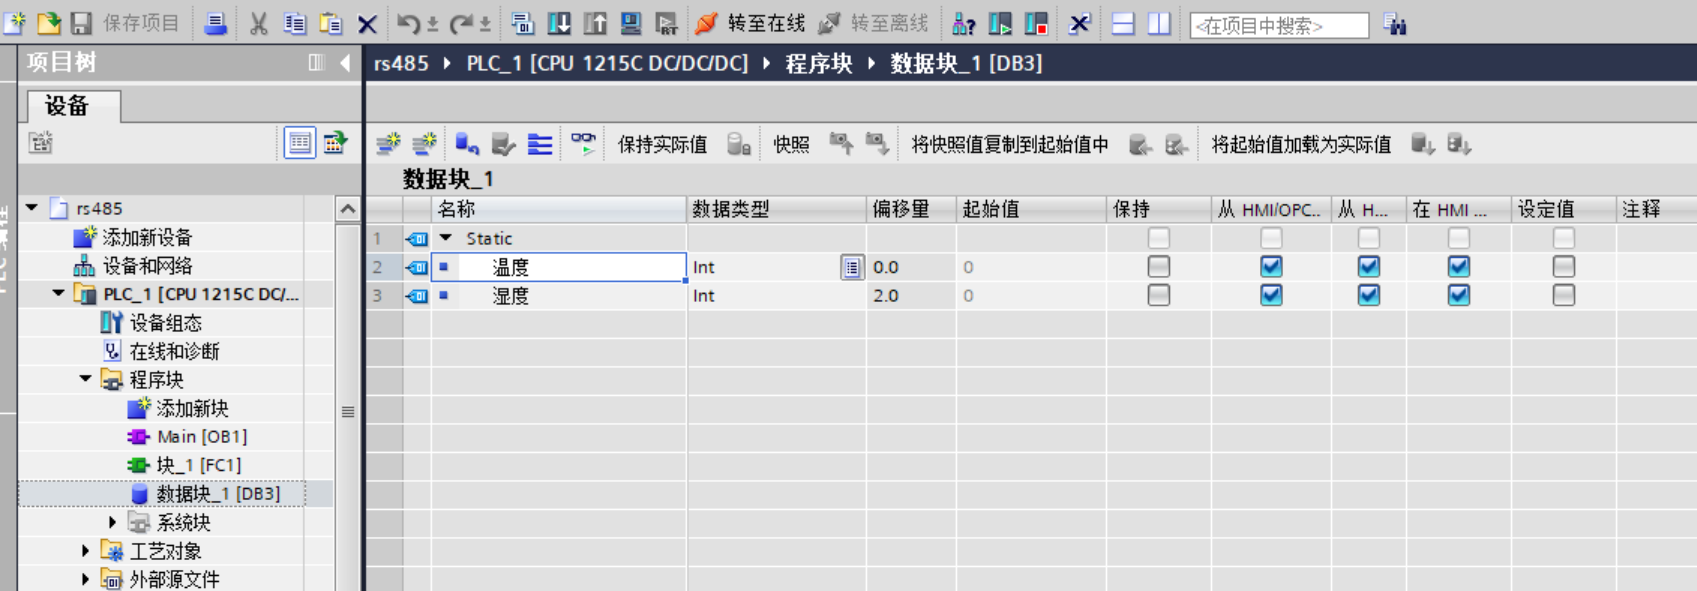
Task: Click the Delete X icon in the toolbar
Action: pos(367,24)
